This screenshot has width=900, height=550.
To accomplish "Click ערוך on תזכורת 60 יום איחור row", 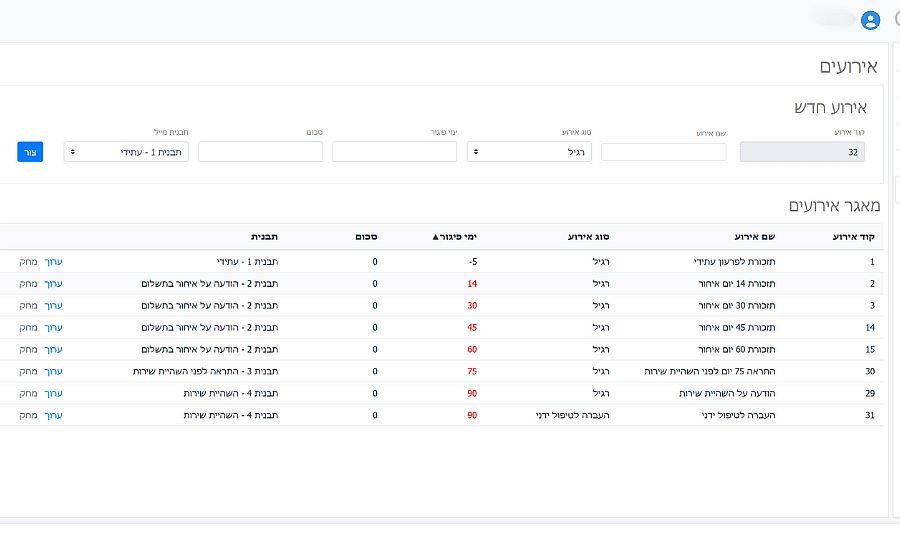I will [53, 350].
